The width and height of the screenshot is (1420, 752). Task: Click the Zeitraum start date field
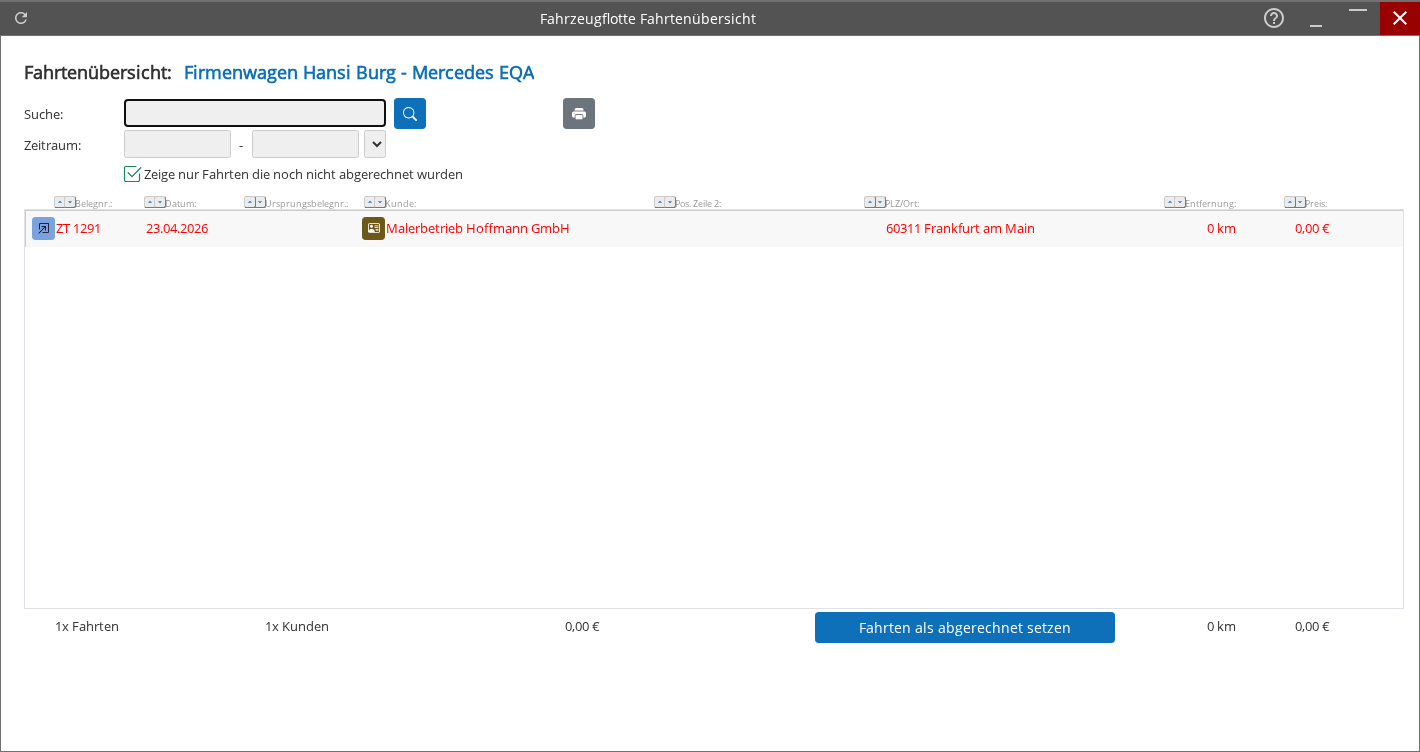177,144
